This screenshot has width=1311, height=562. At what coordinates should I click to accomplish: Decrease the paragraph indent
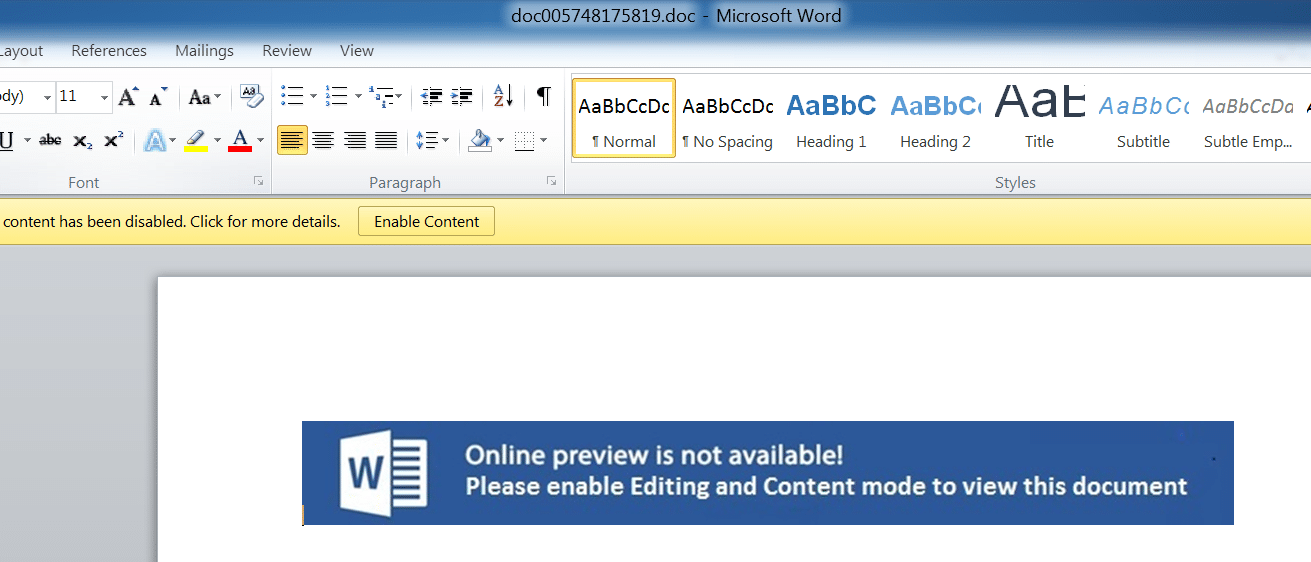(432, 96)
